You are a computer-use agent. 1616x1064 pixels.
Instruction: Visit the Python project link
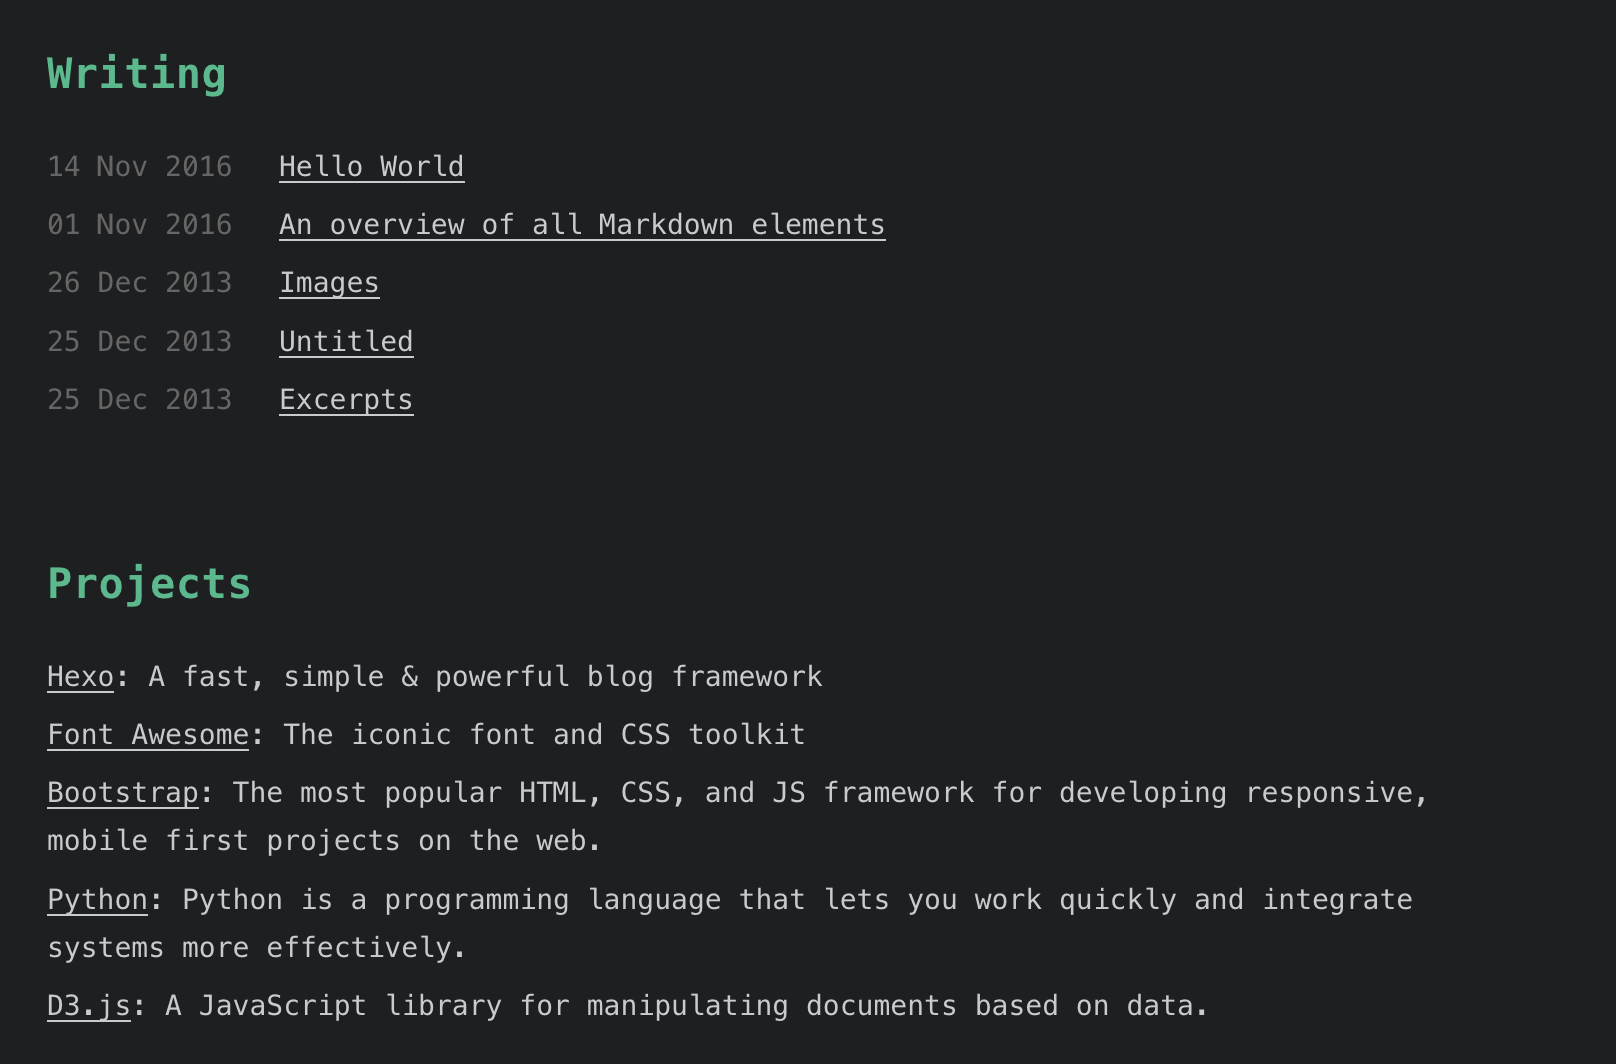pos(97,900)
